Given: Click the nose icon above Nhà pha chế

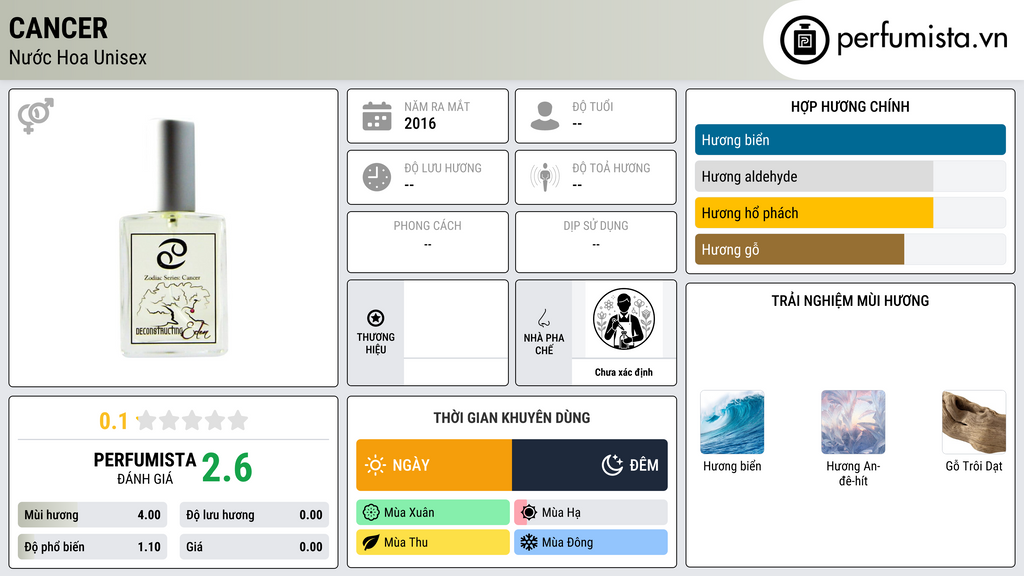Looking at the screenshot, I should coord(543,318).
